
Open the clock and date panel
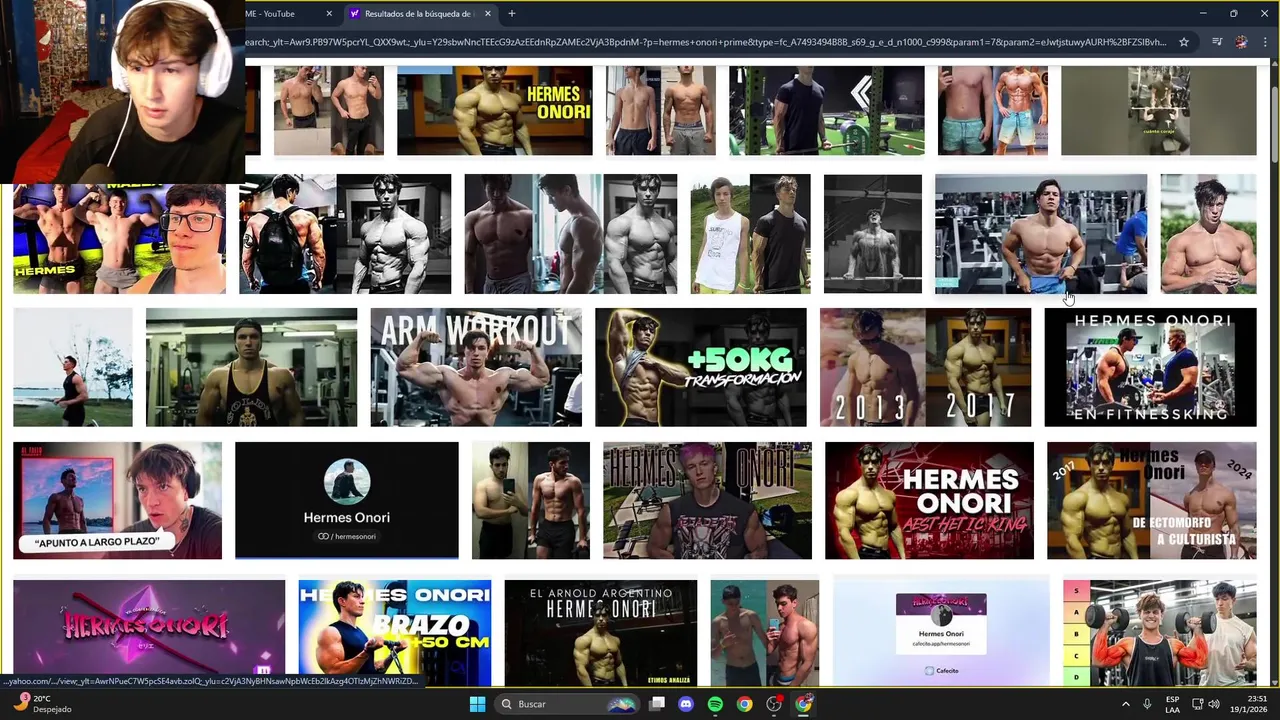pyautogui.click(x=1249, y=704)
